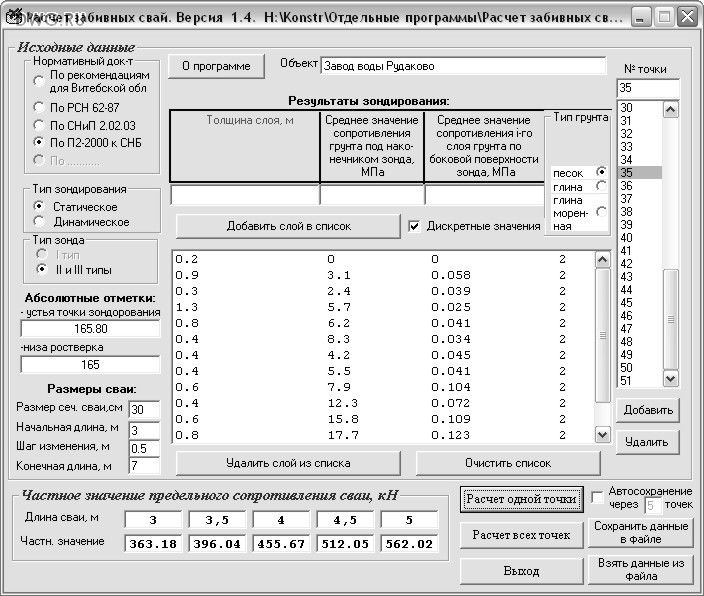Click the 'низа ростверка' field with 165

point(90,365)
